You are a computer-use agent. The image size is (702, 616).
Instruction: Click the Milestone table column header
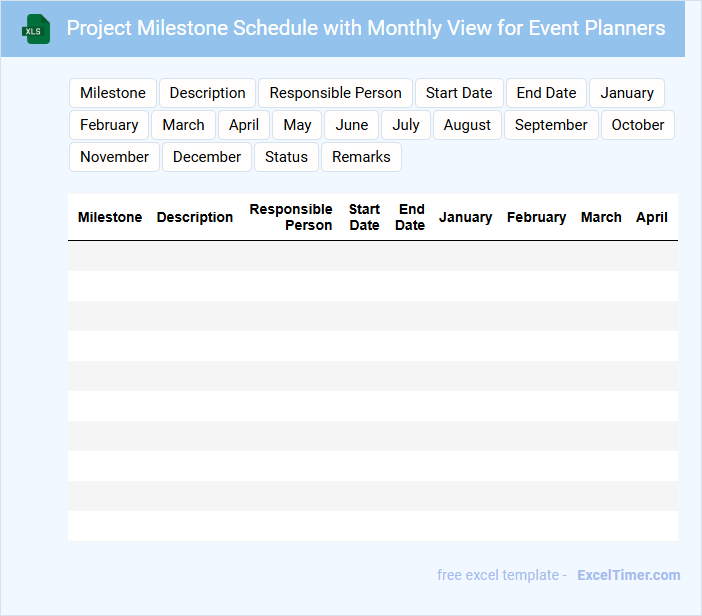pos(110,217)
